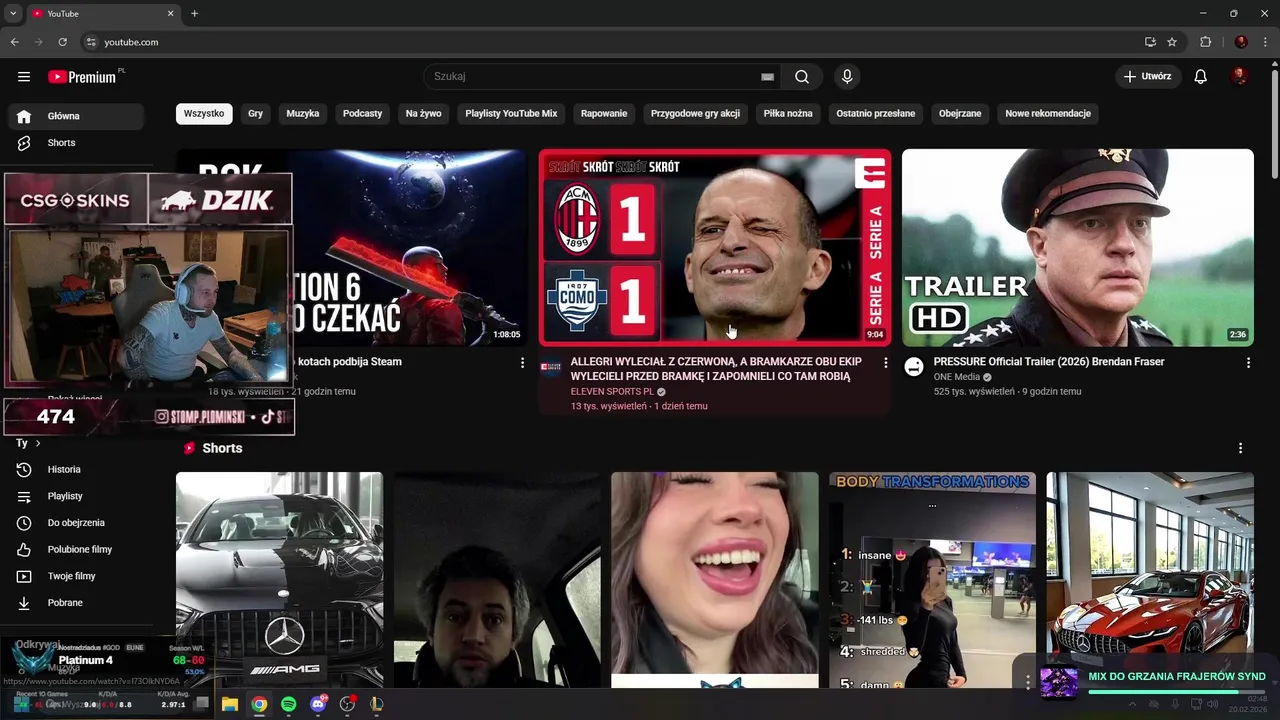Reload the page with the refresh icon
The width and height of the screenshot is (1280, 720).
click(x=62, y=42)
